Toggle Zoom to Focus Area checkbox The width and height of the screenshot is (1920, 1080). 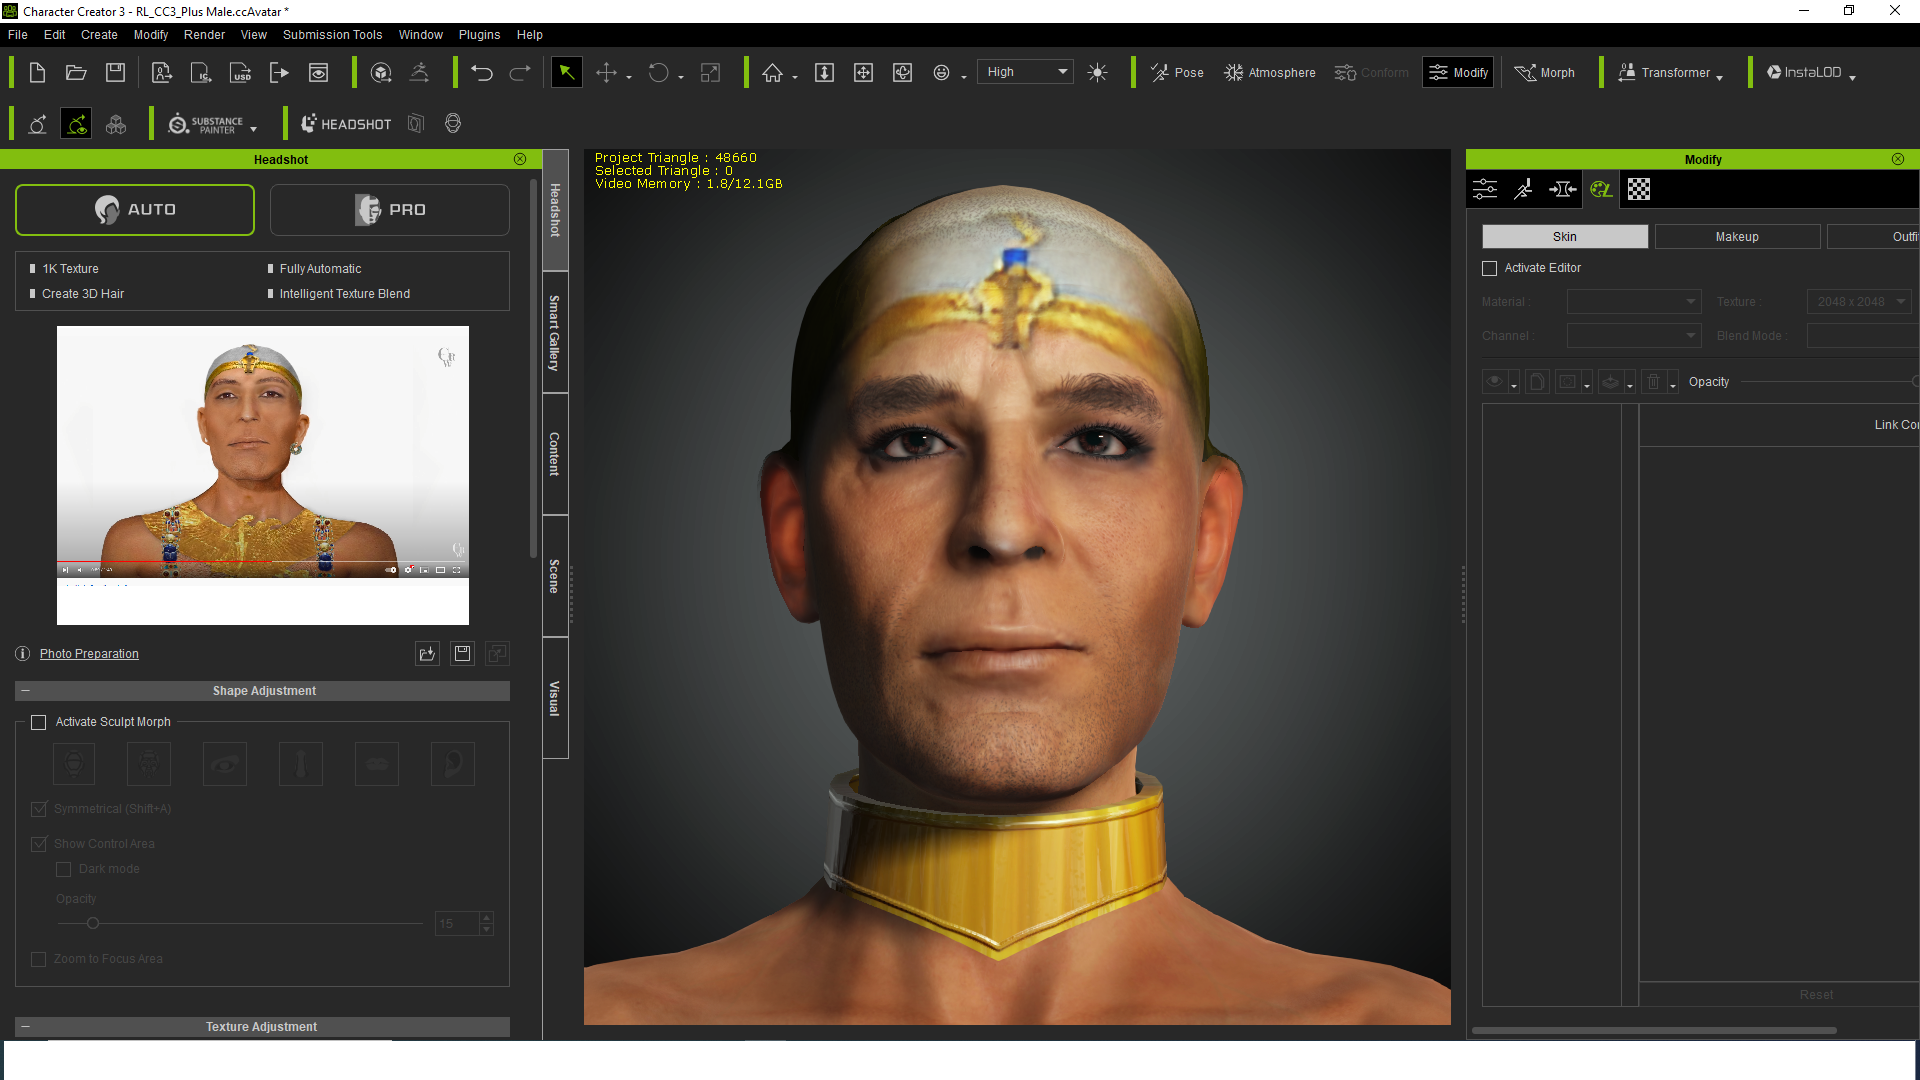click(x=39, y=959)
